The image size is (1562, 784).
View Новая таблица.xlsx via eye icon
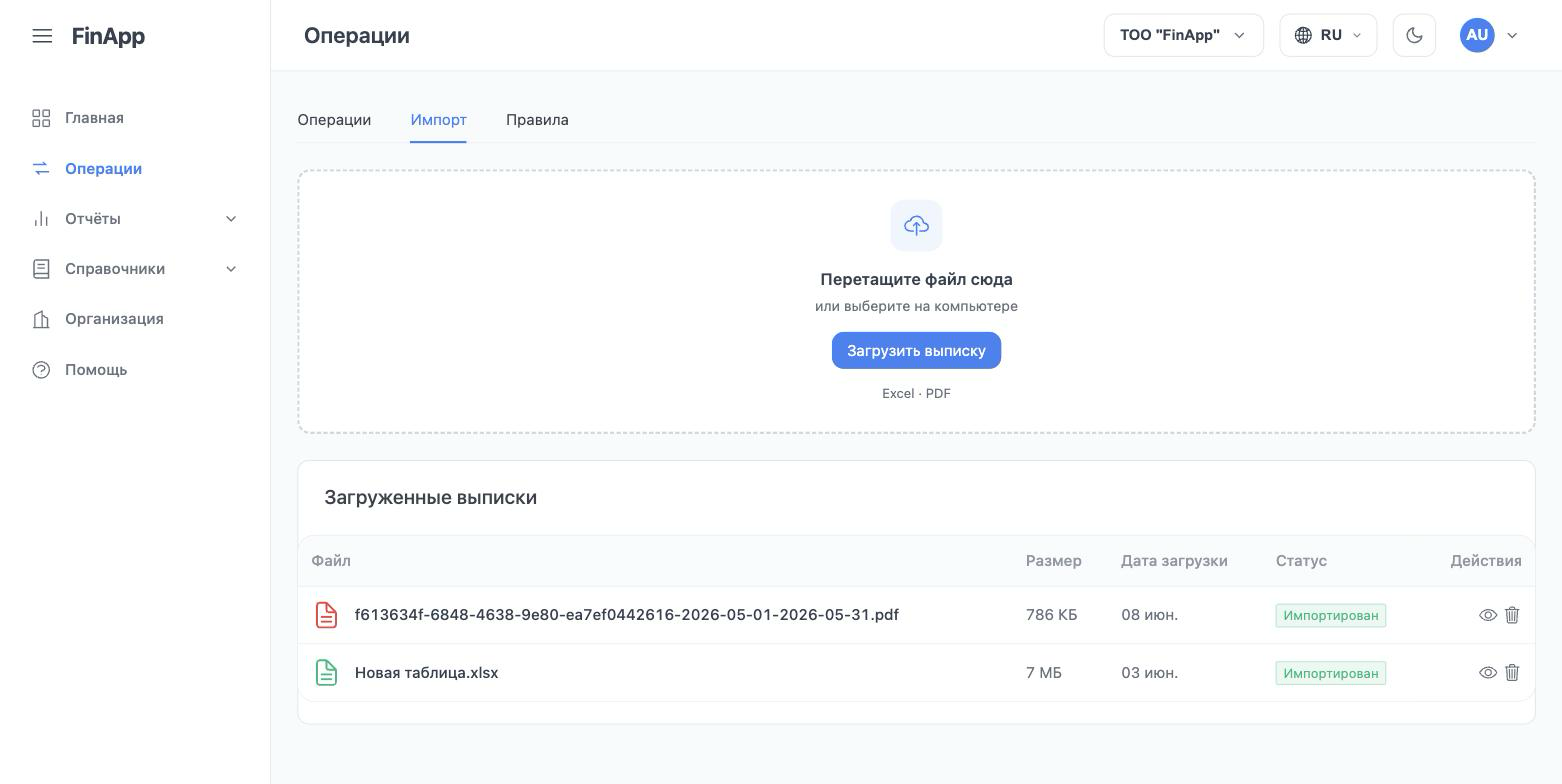pos(1488,673)
